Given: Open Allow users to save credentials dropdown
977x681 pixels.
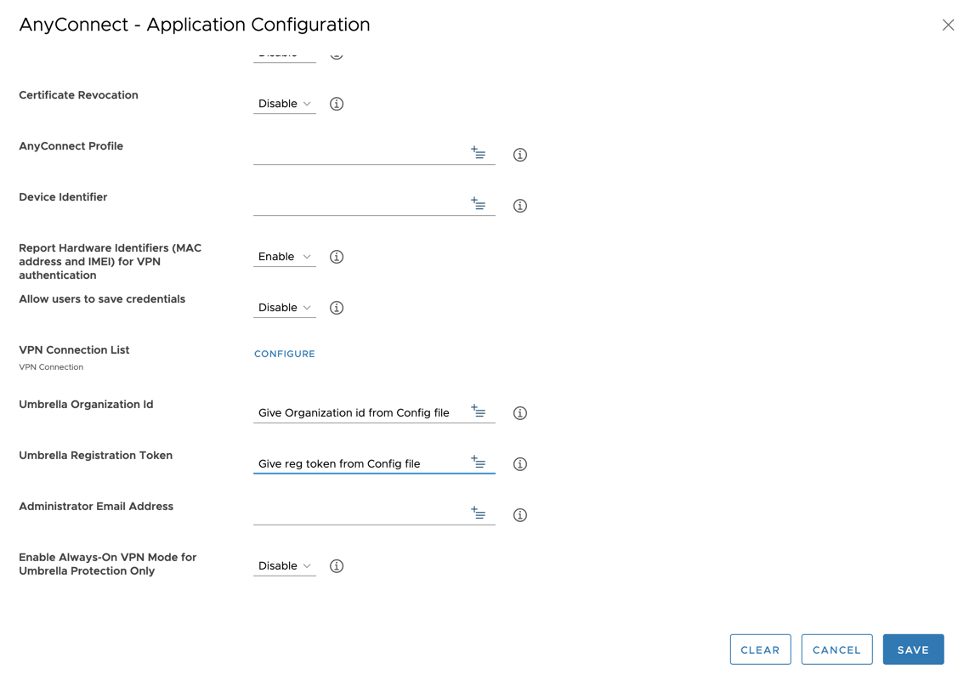Looking at the screenshot, I should click(284, 308).
